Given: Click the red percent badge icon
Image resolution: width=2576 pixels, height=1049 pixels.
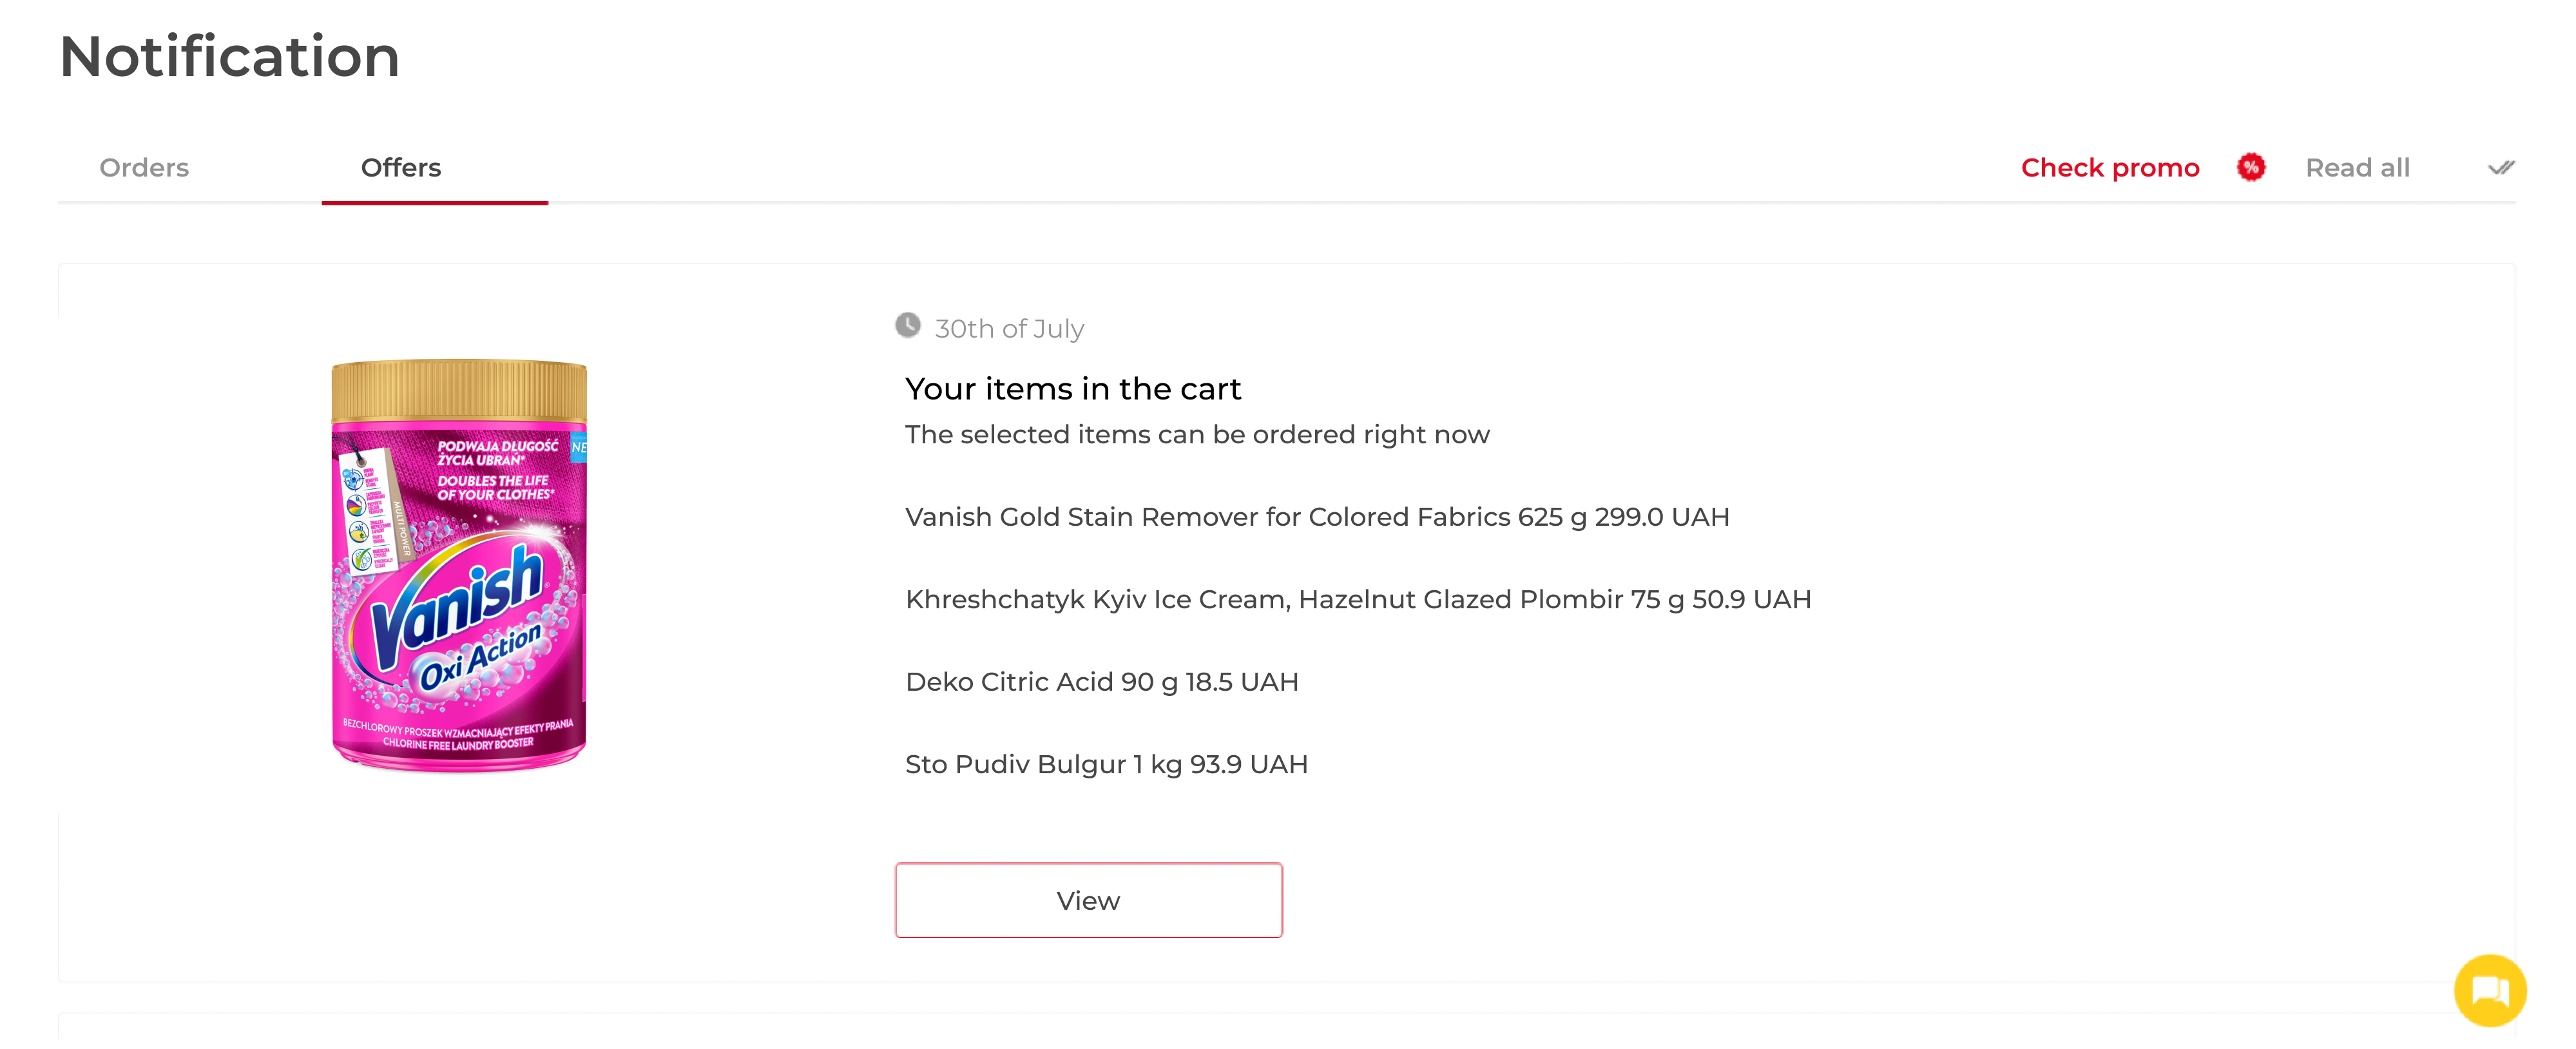Looking at the screenshot, I should [2250, 167].
